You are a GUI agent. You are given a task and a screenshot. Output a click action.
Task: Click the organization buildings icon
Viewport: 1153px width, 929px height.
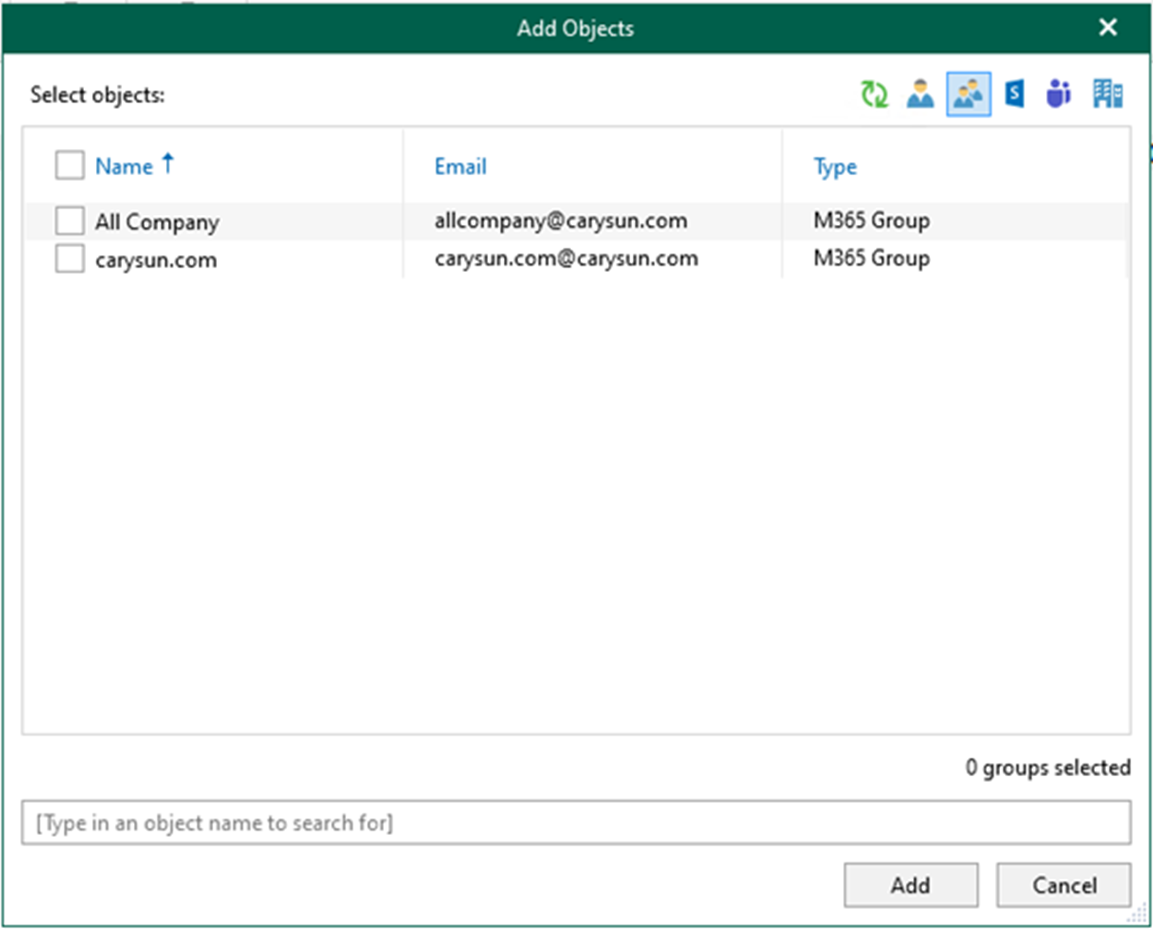point(1107,95)
